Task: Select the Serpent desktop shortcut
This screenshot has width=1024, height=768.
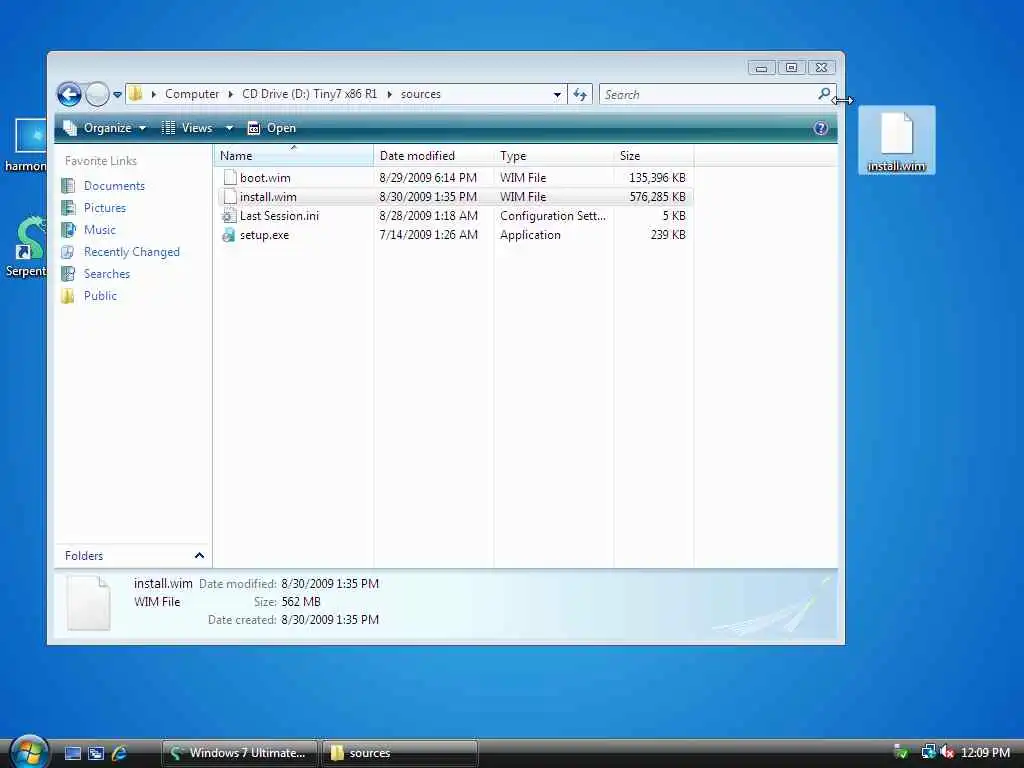Action: (x=26, y=247)
